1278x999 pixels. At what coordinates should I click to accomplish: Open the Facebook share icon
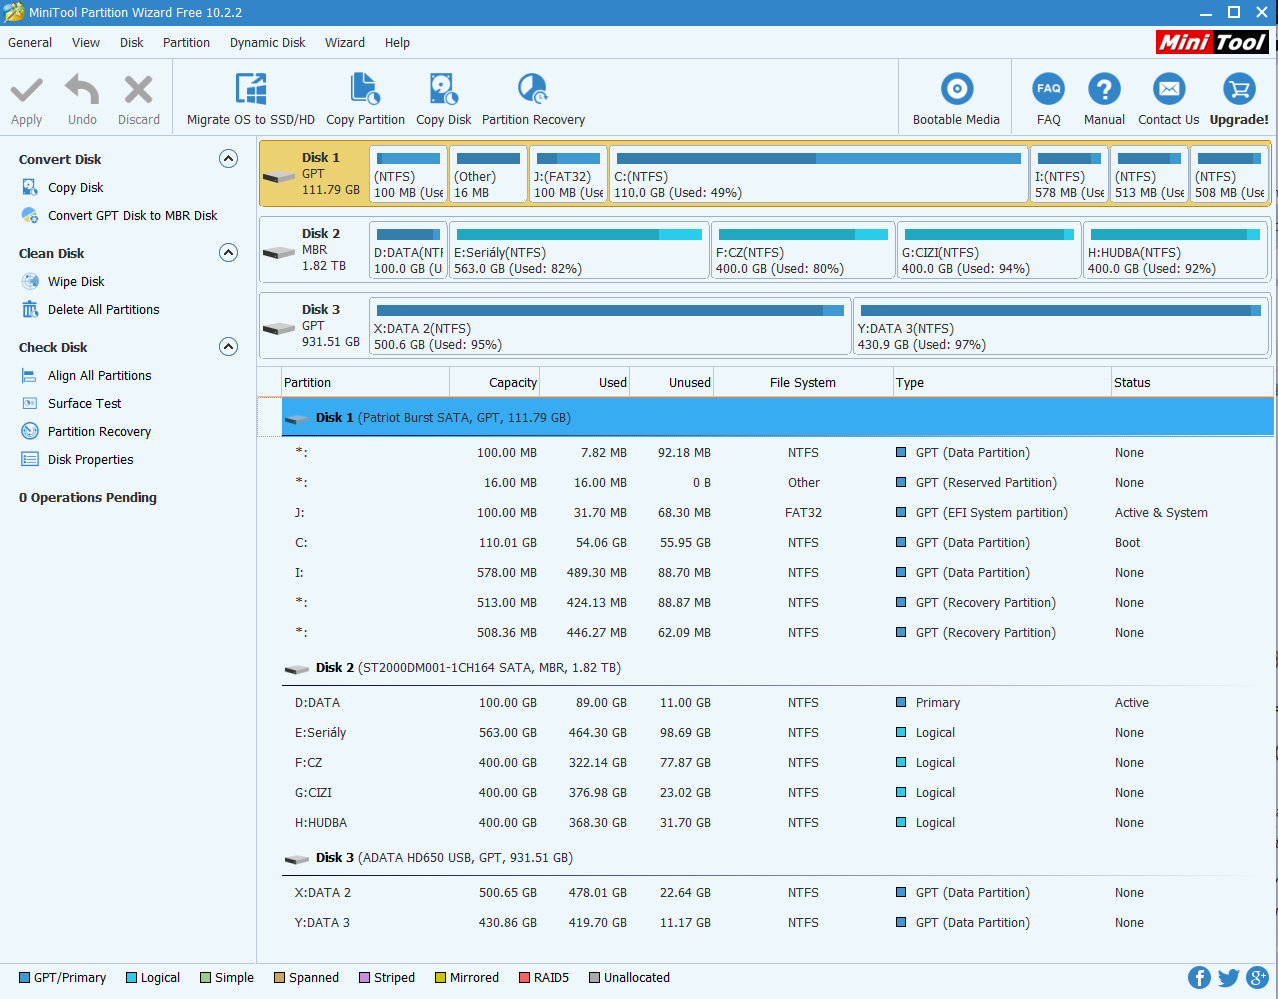[1199, 978]
